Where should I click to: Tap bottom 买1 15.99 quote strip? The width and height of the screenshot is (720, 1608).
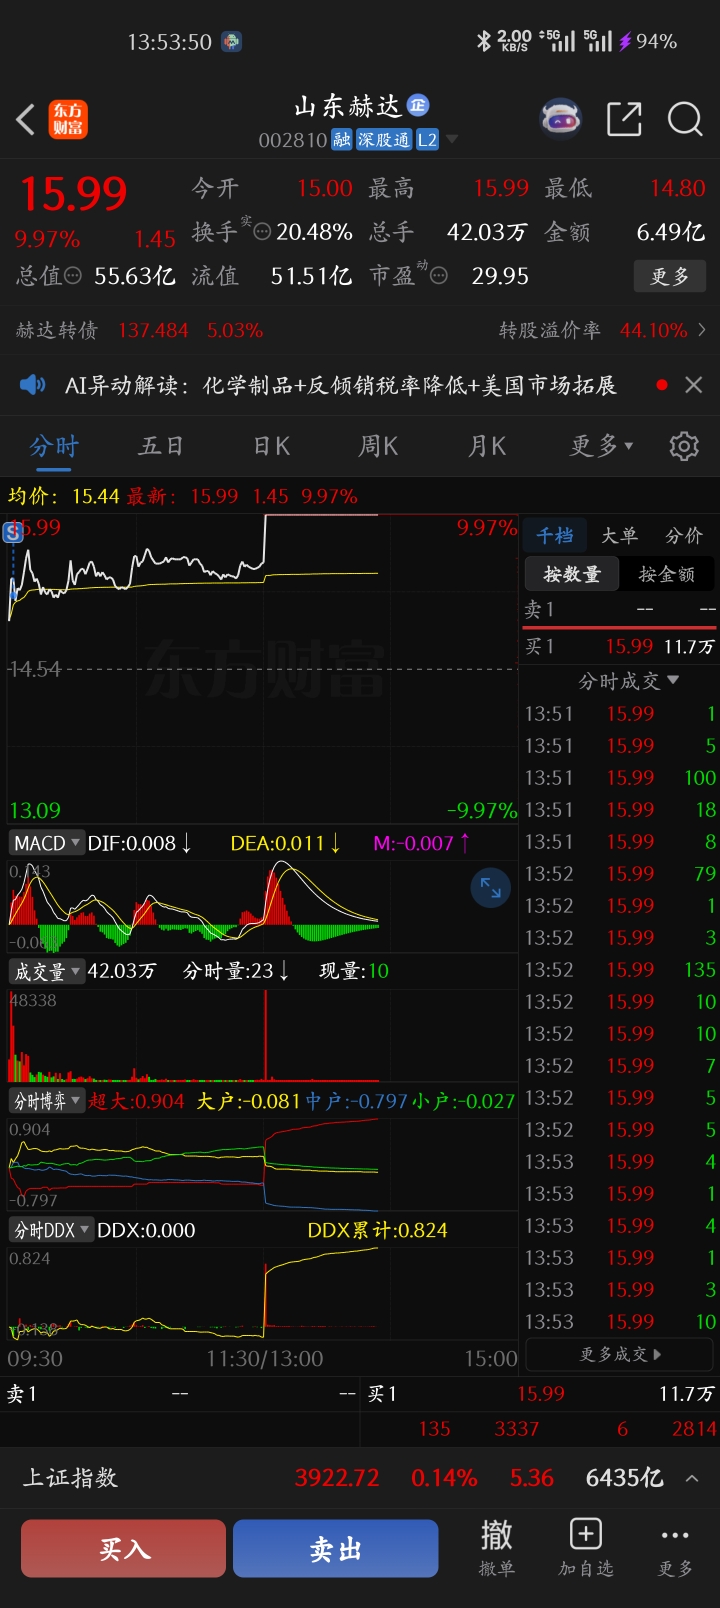tap(540, 1393)
